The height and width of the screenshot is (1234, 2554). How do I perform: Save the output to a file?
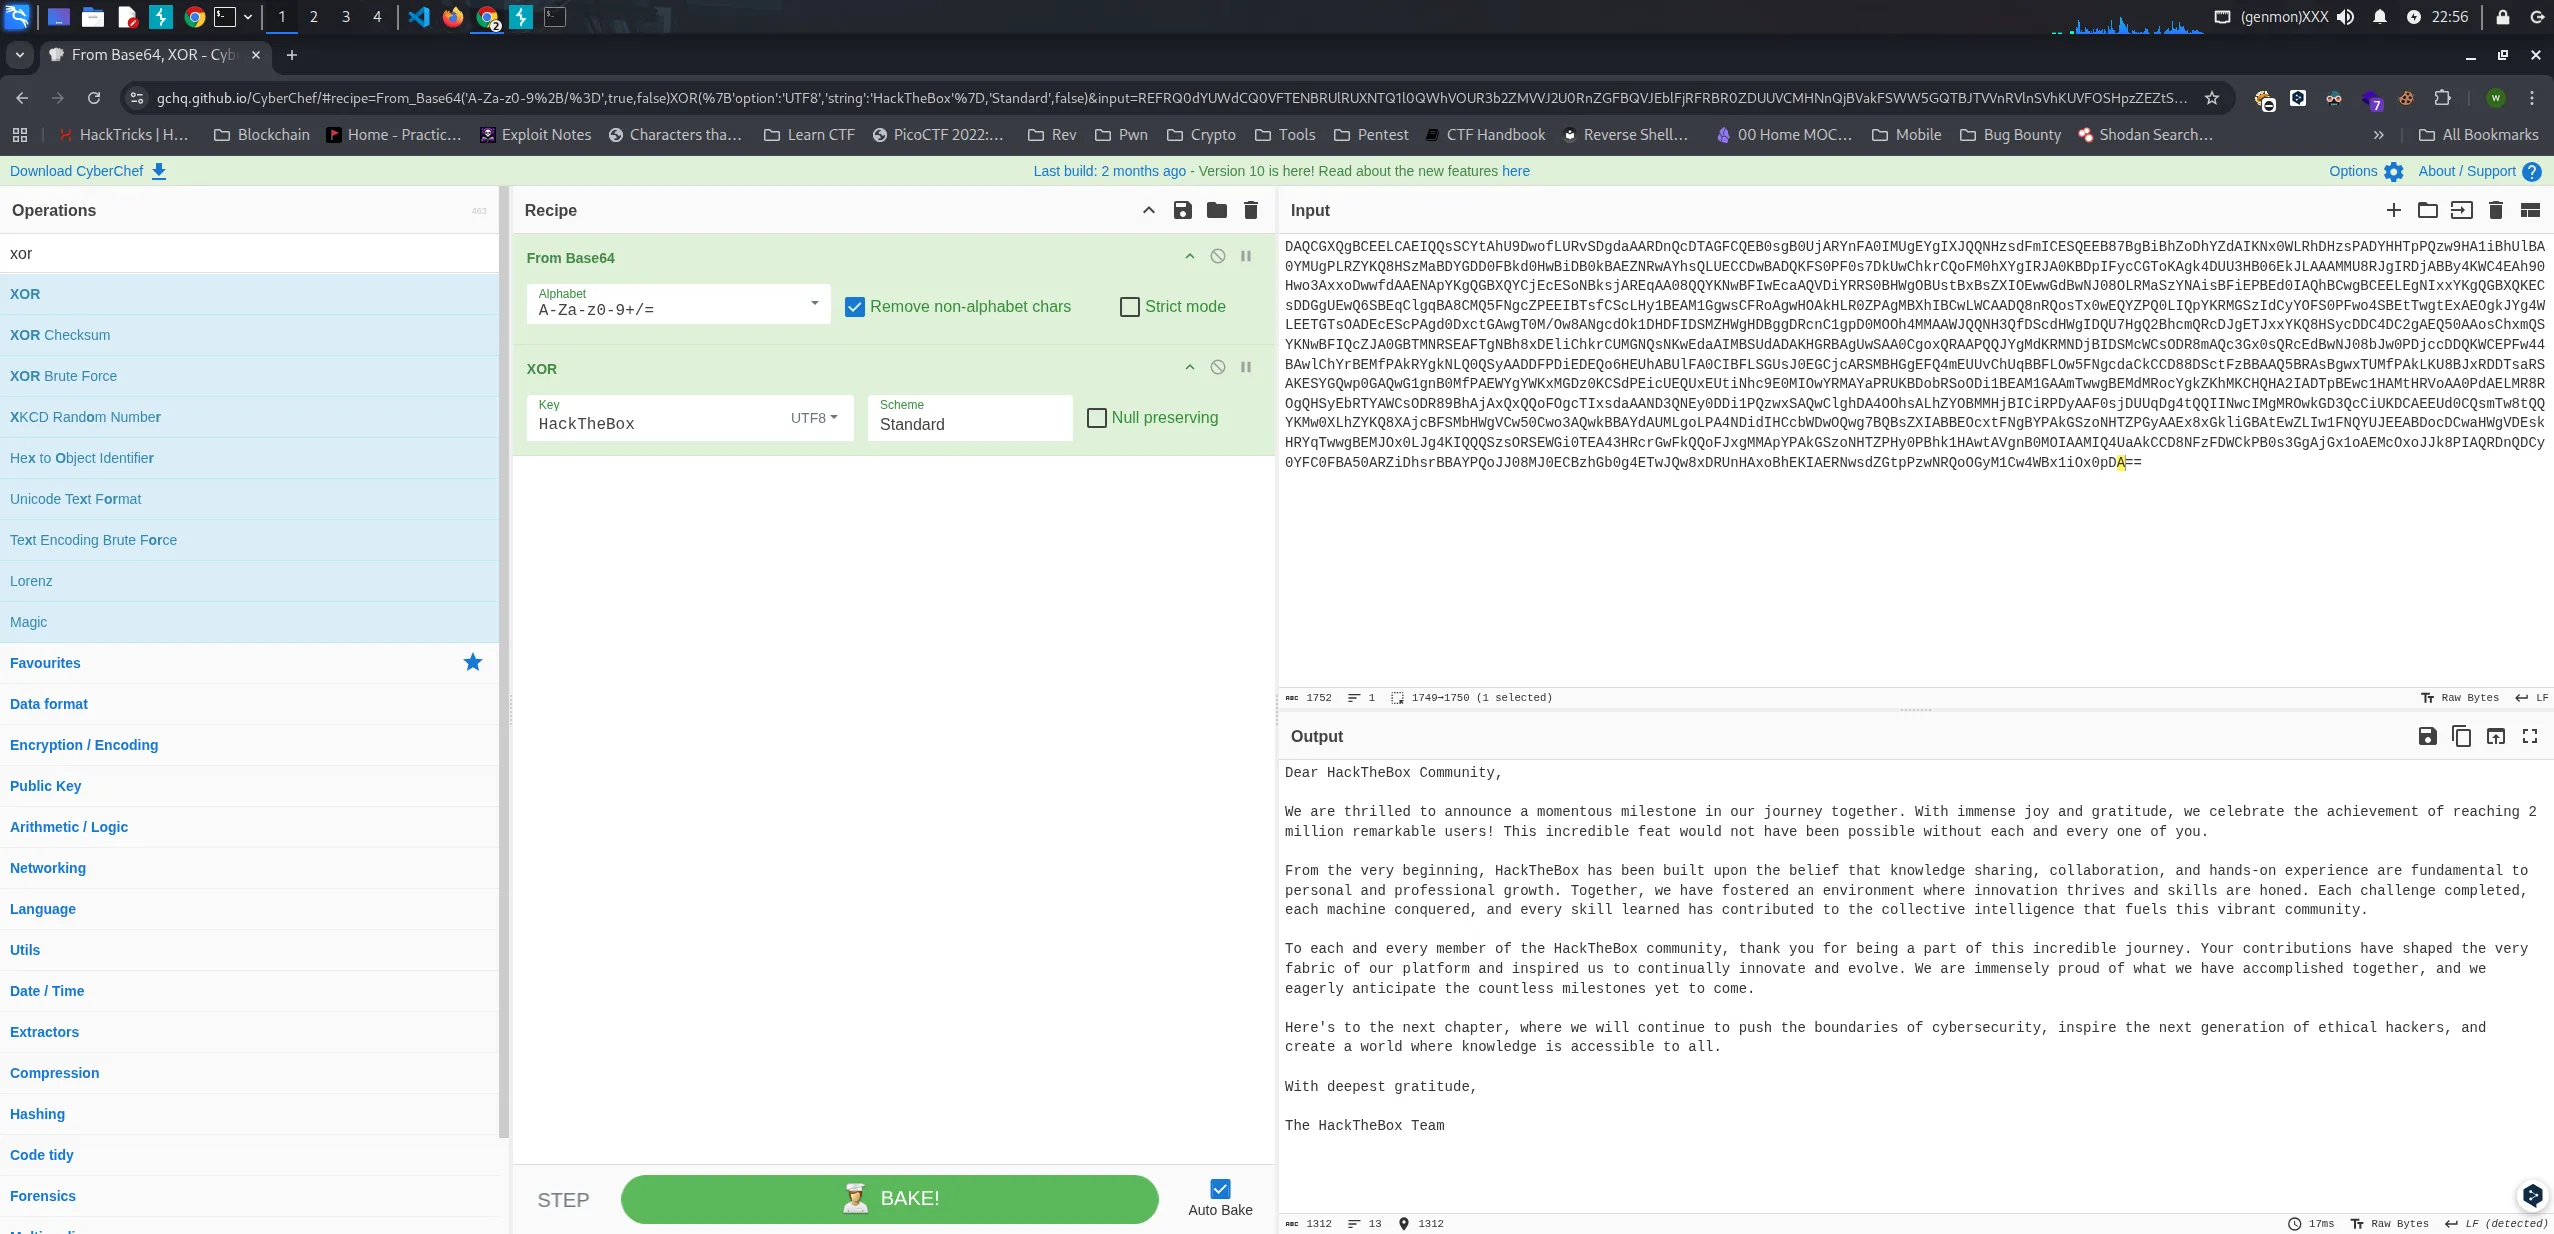pyautogui.click(x=2427, y=737)
